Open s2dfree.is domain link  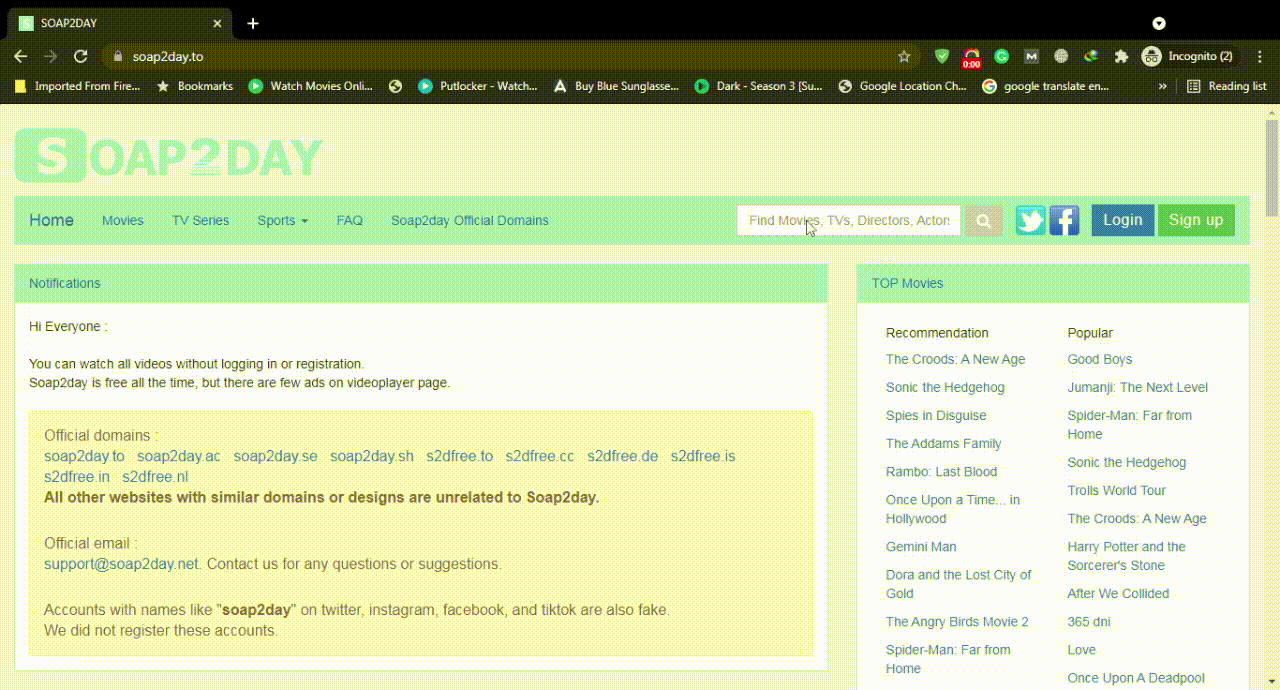[x=703, y=456]
